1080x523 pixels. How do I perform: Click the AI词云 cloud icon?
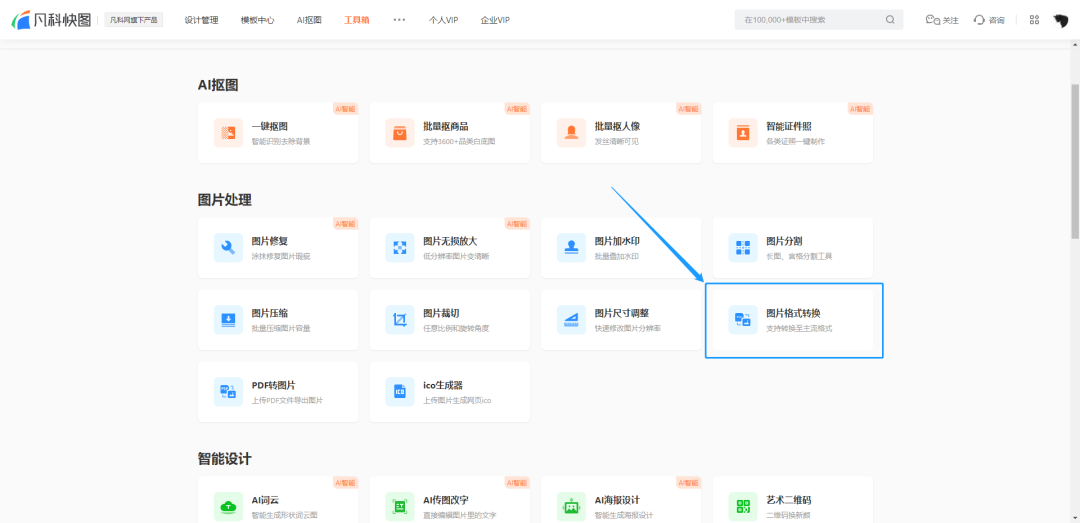click(228, 506)
